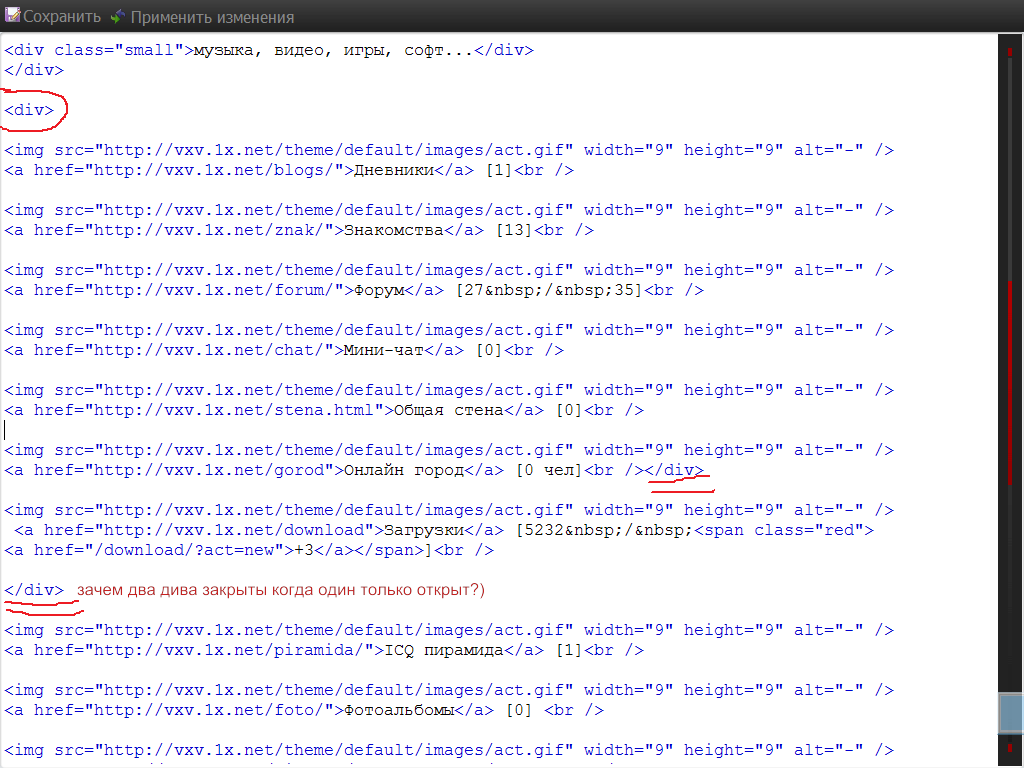
Task: Click the red comment about two divs
Action: (x=280, y=590)
